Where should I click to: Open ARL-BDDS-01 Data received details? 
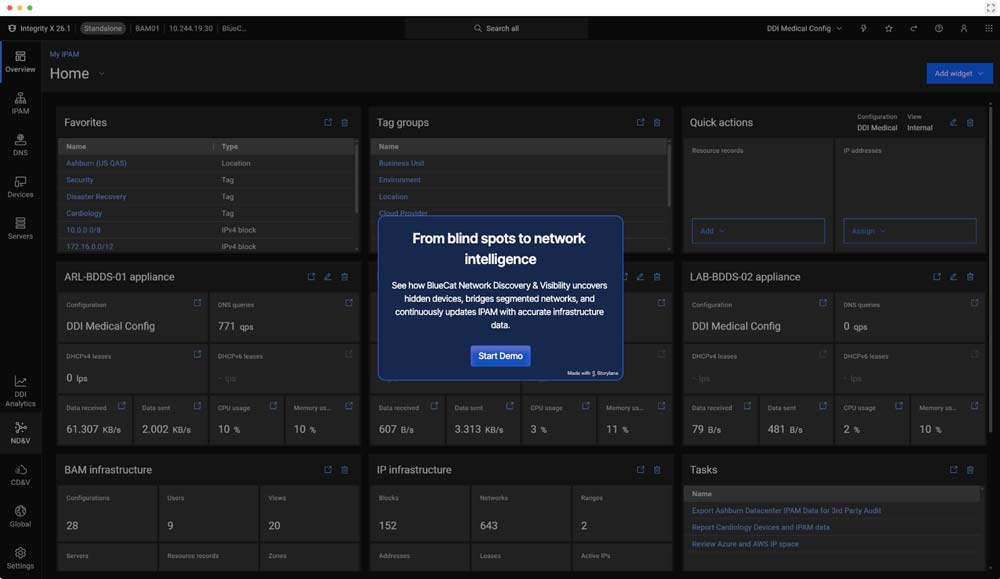click(122, 406)
